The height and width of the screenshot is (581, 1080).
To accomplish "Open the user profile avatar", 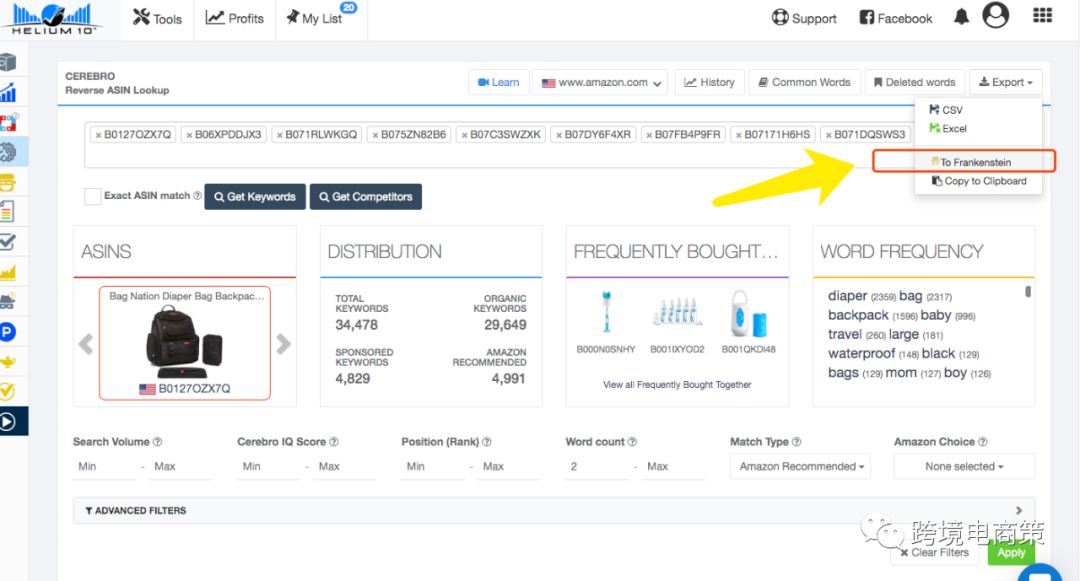I will tap(995, 16).
